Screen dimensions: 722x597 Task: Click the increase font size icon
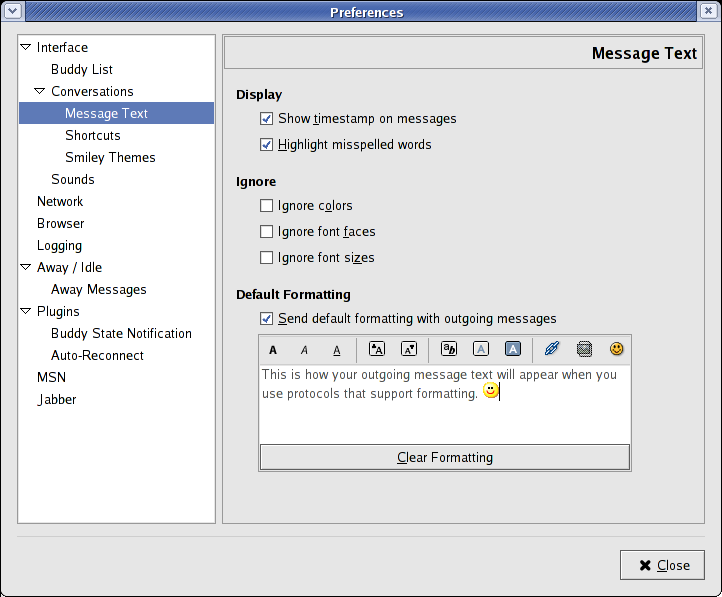pyautogui.click(x=377, y=349)
